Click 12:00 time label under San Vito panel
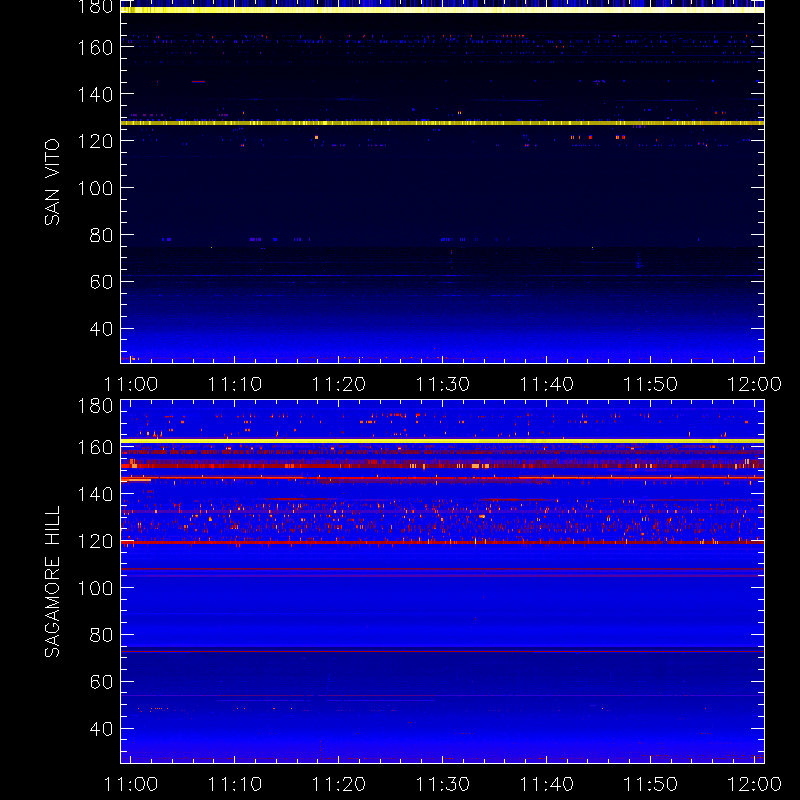800x800 pixels. tap(754, 384)
